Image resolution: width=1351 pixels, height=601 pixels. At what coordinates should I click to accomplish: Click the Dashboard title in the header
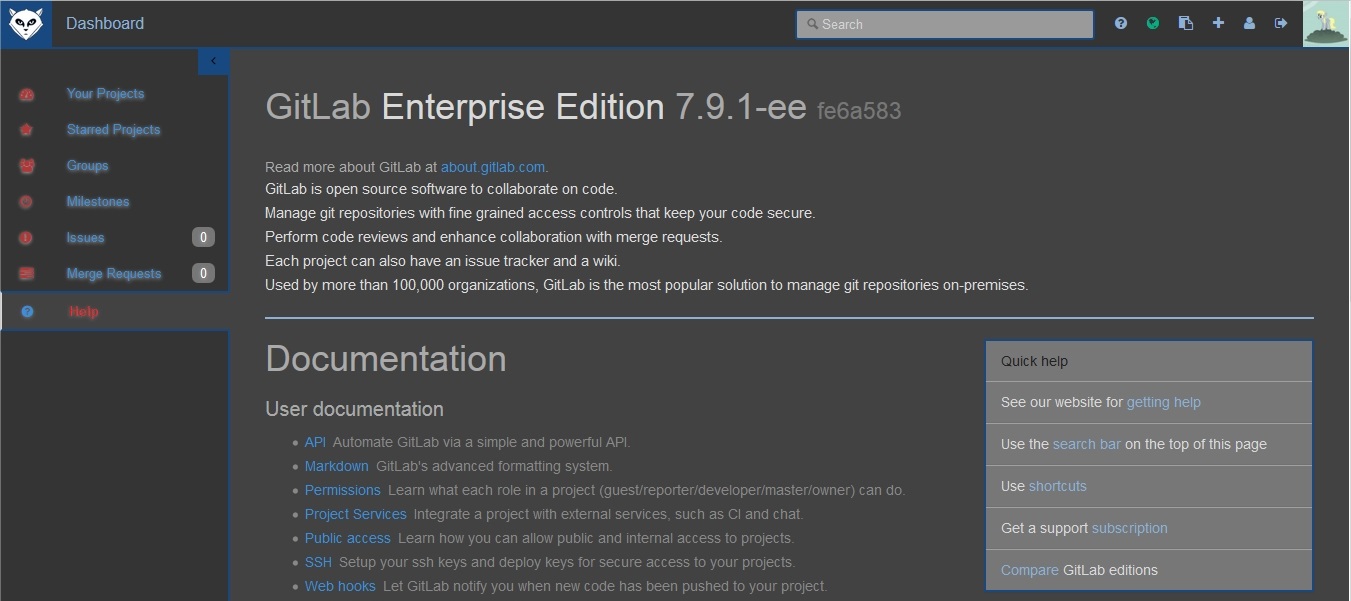[105, 23]
